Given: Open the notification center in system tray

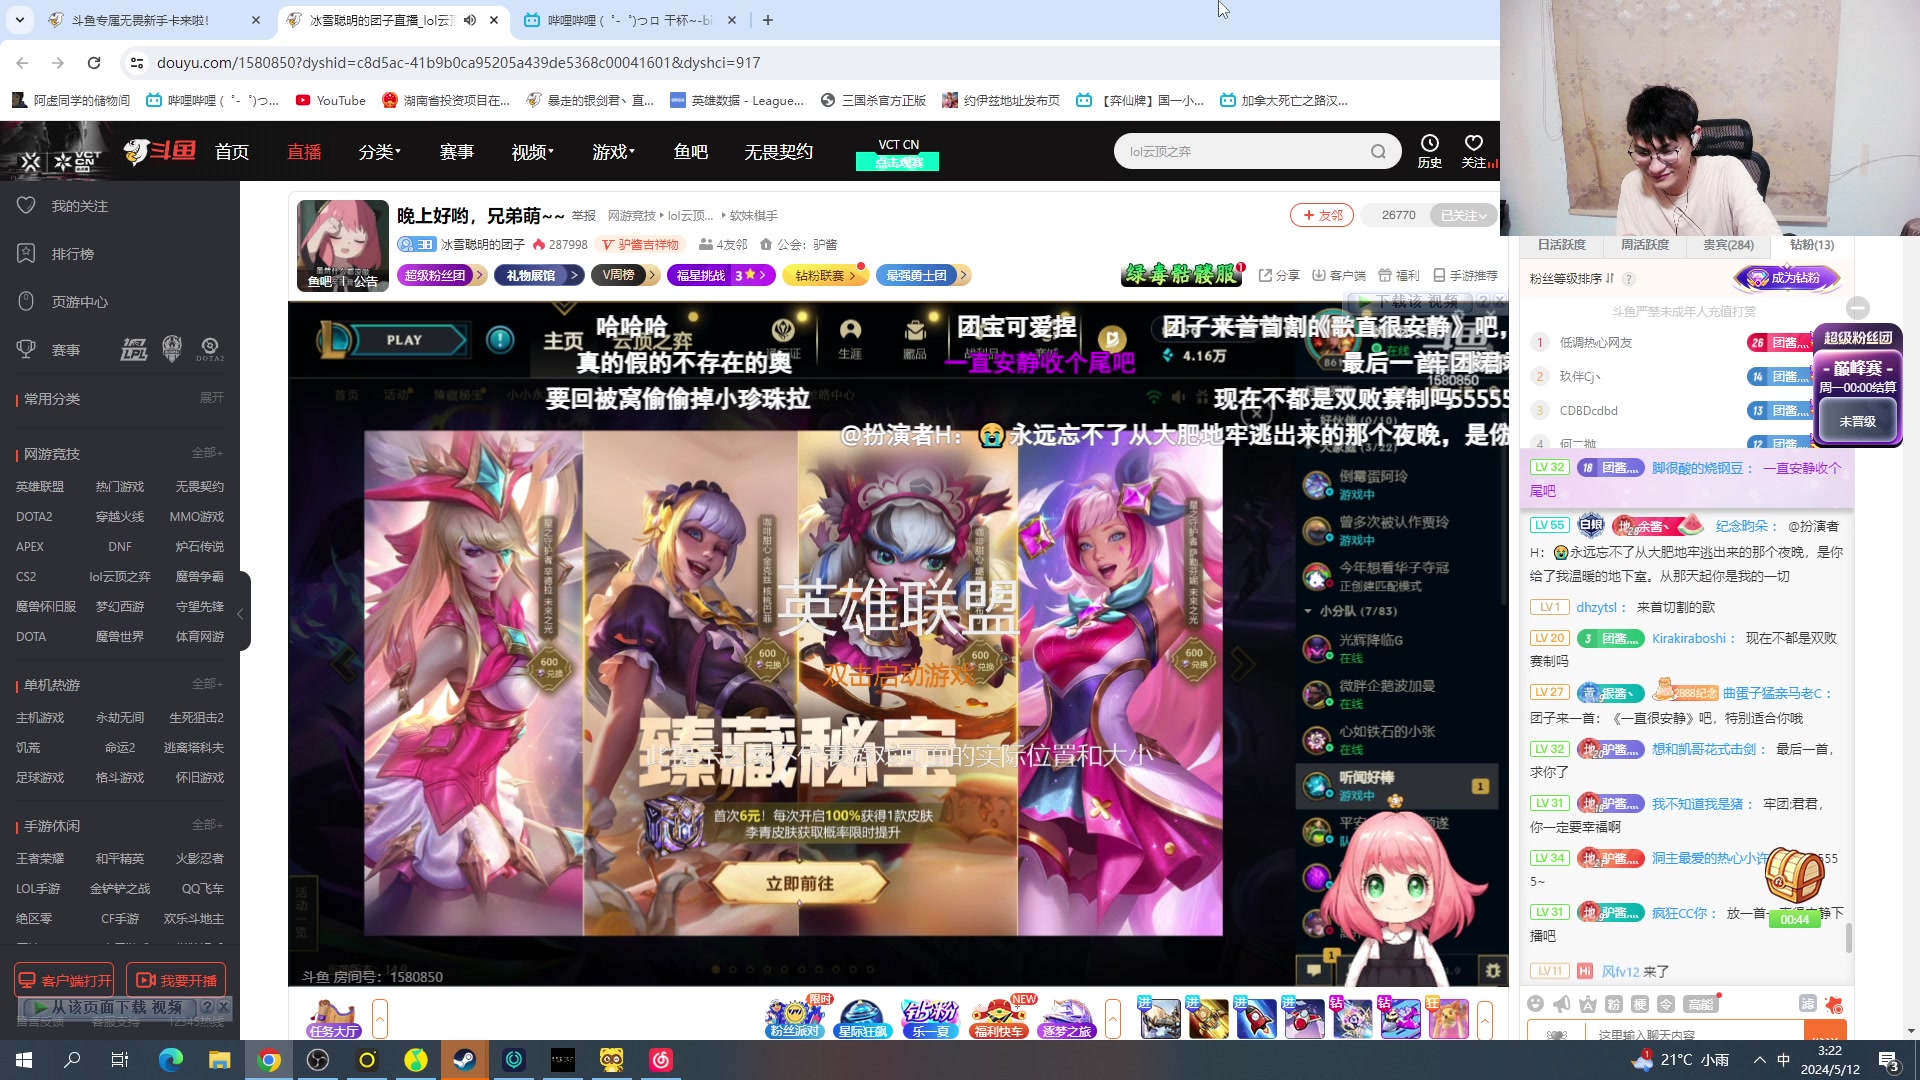Looking at the screenshot, I should (1889, 1060).
